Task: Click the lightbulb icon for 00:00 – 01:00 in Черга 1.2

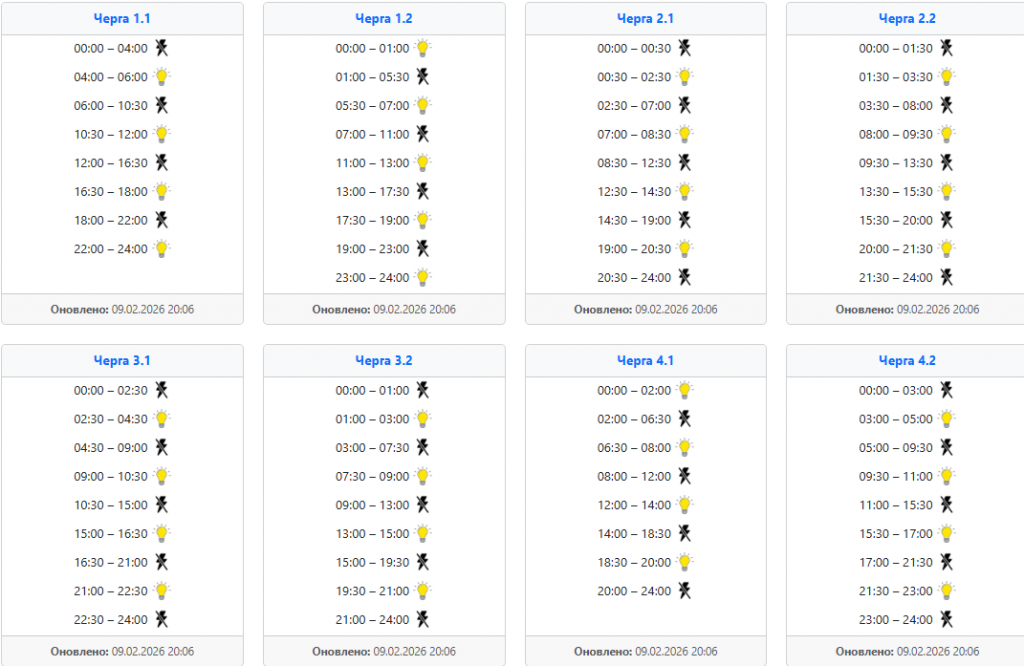Action: point(423,48)
